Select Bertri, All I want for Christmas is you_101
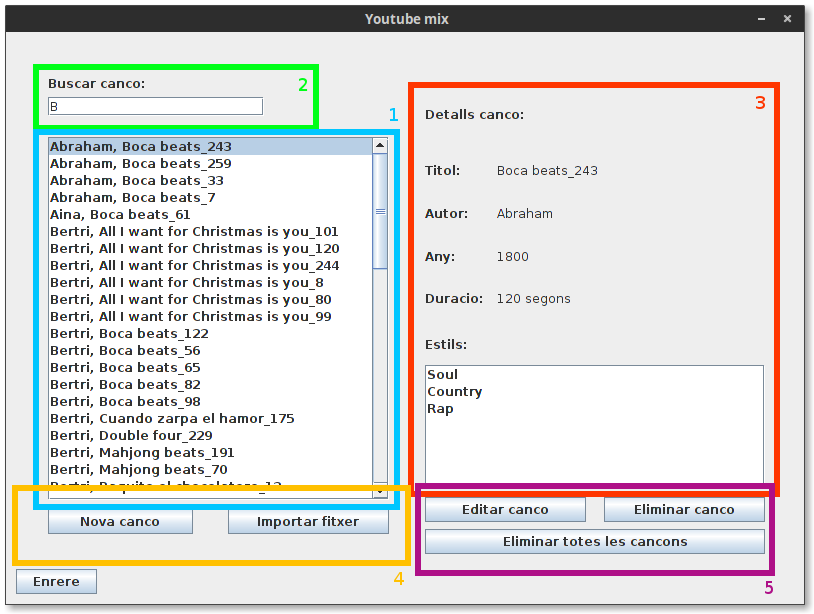This screenshot has width=814, height=614. click(211, 231)
